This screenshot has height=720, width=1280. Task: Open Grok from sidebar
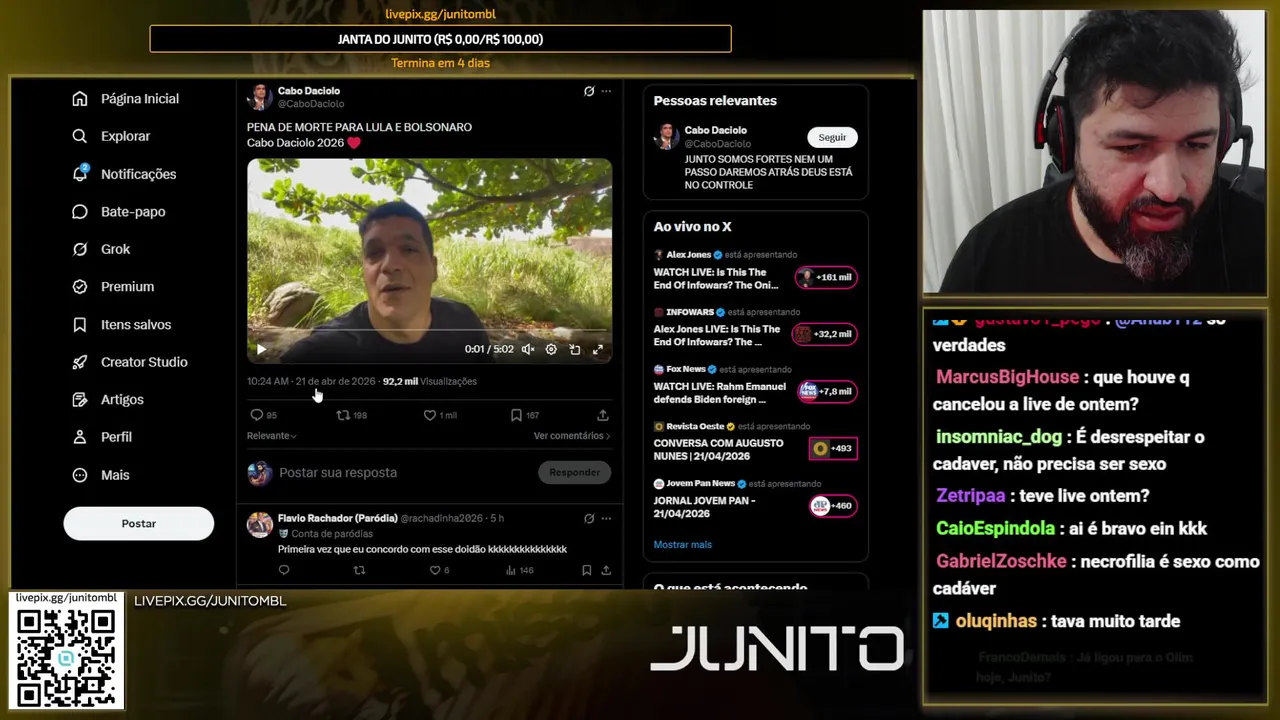101,249
